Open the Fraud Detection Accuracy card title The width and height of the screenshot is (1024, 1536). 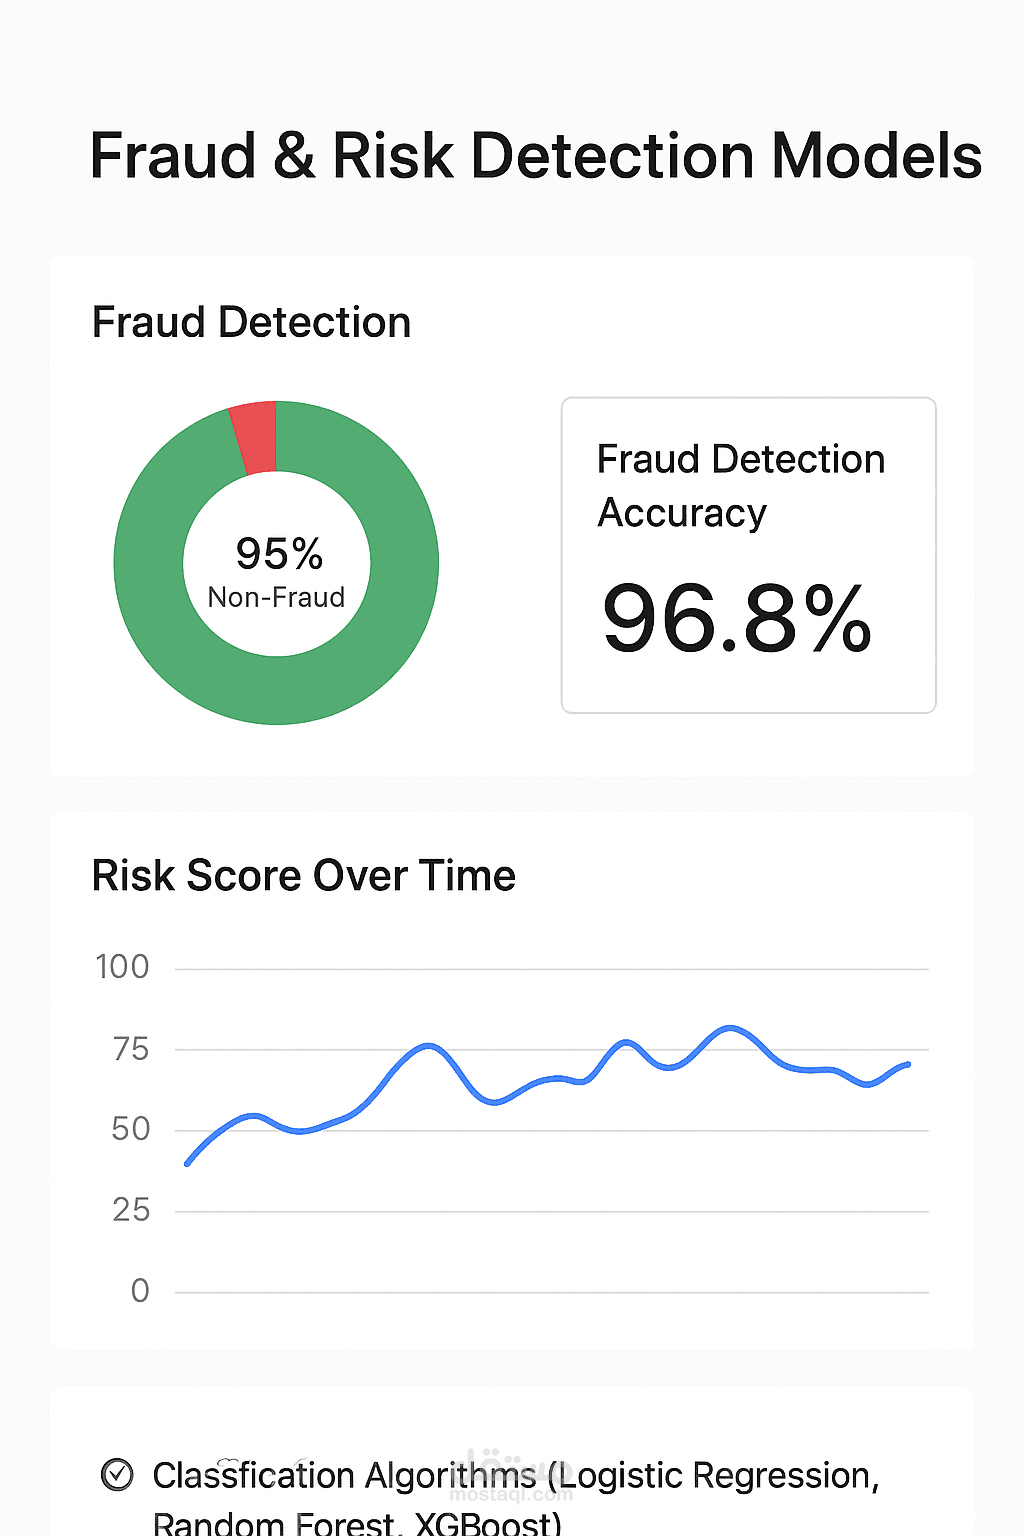tap(740, 485)
